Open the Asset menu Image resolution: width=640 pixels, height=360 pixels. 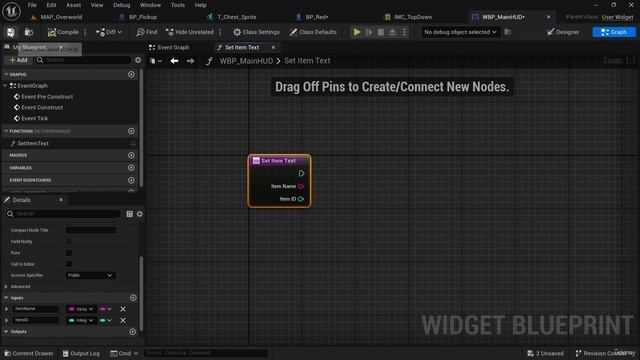coord(73,5)
